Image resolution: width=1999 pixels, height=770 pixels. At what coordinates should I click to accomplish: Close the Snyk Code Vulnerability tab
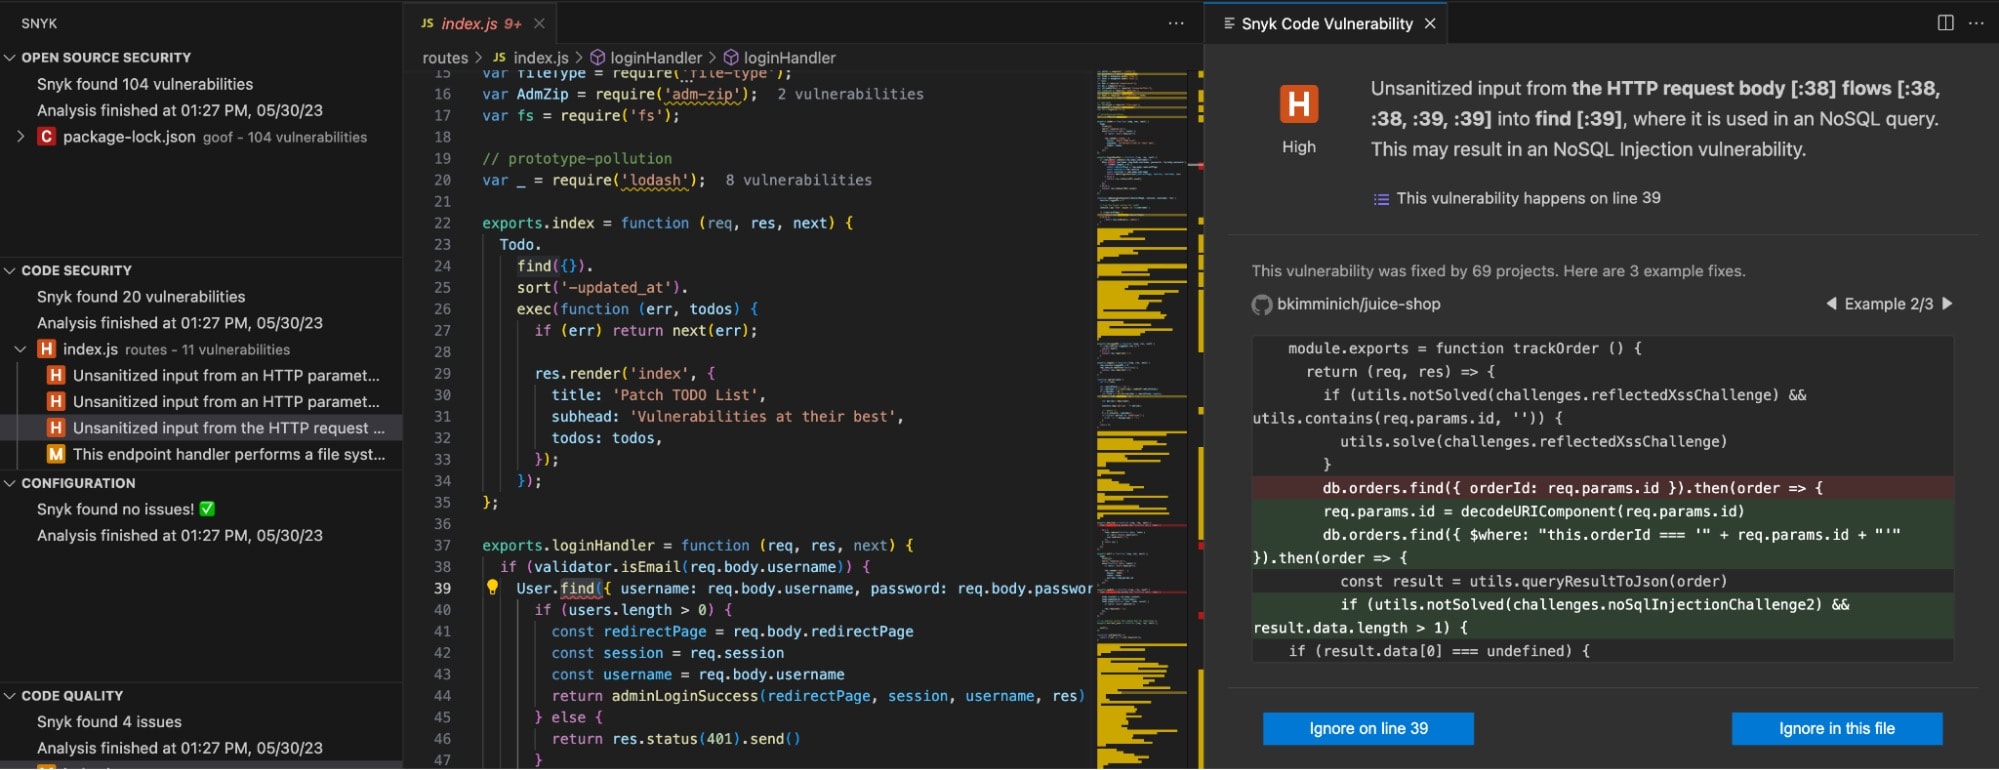(1430, 23)
